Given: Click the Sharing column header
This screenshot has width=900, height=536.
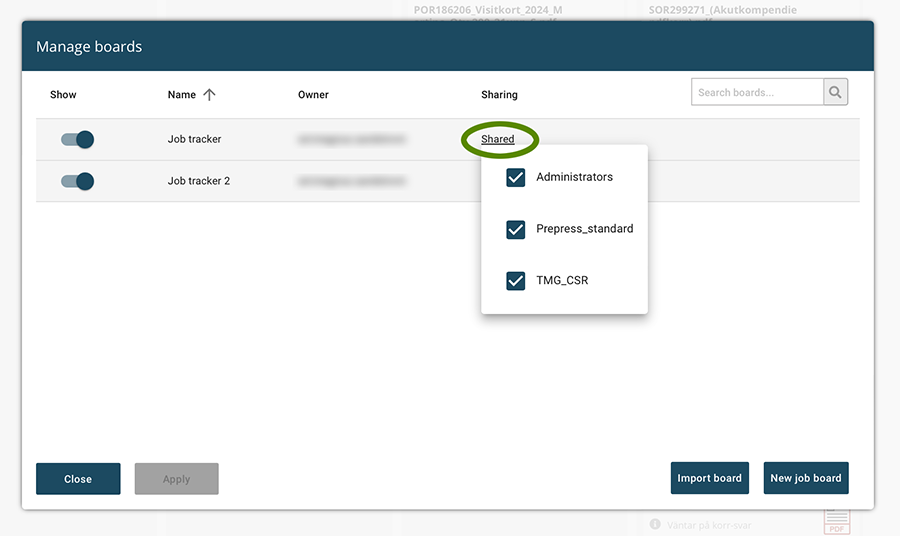Looking at the screenshot, I should coord(499,95).
